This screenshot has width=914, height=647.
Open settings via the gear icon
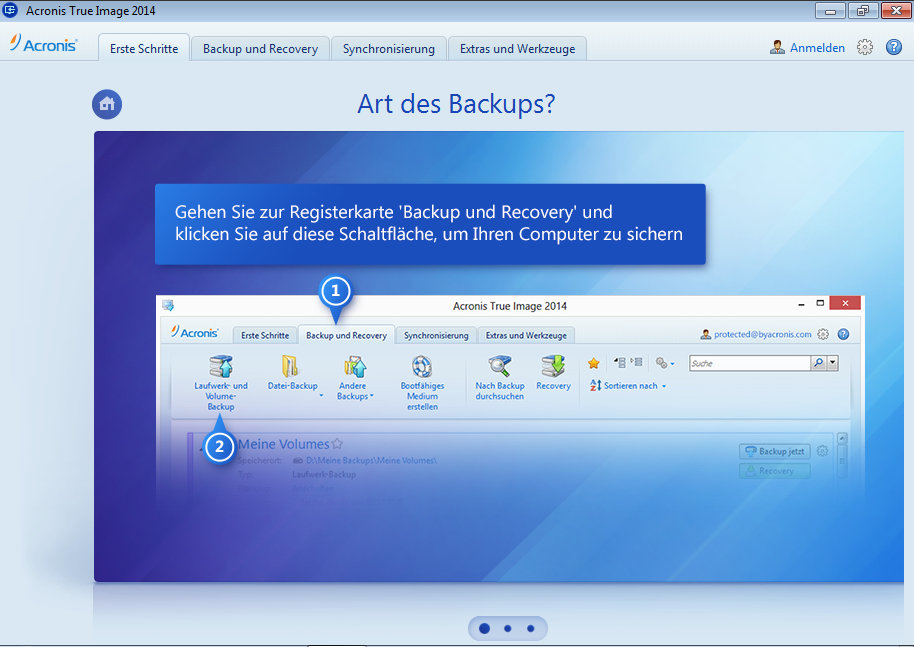[x=866, y=47]
